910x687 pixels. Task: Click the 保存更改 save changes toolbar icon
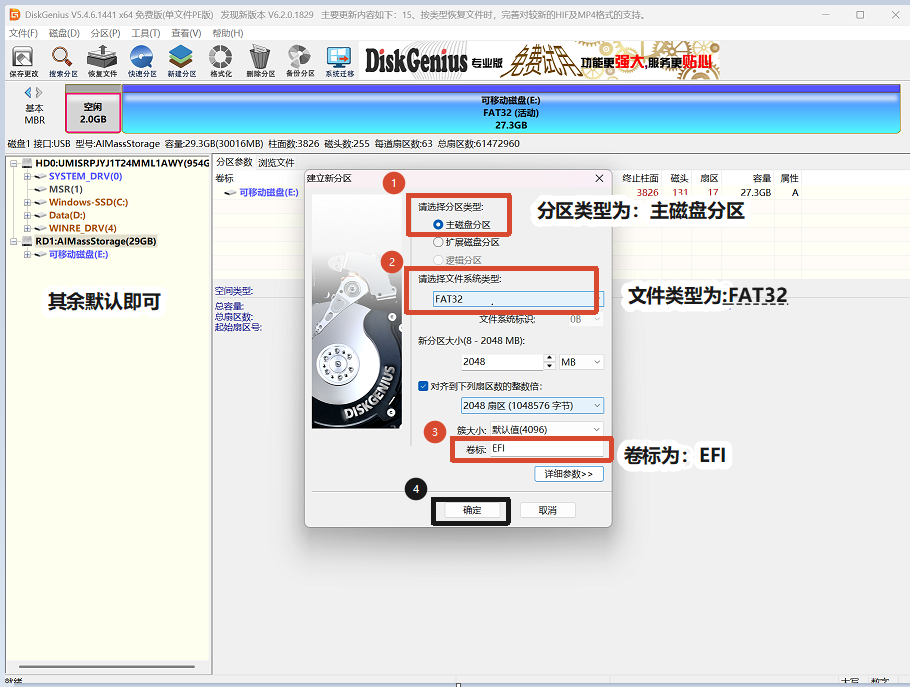24,62
